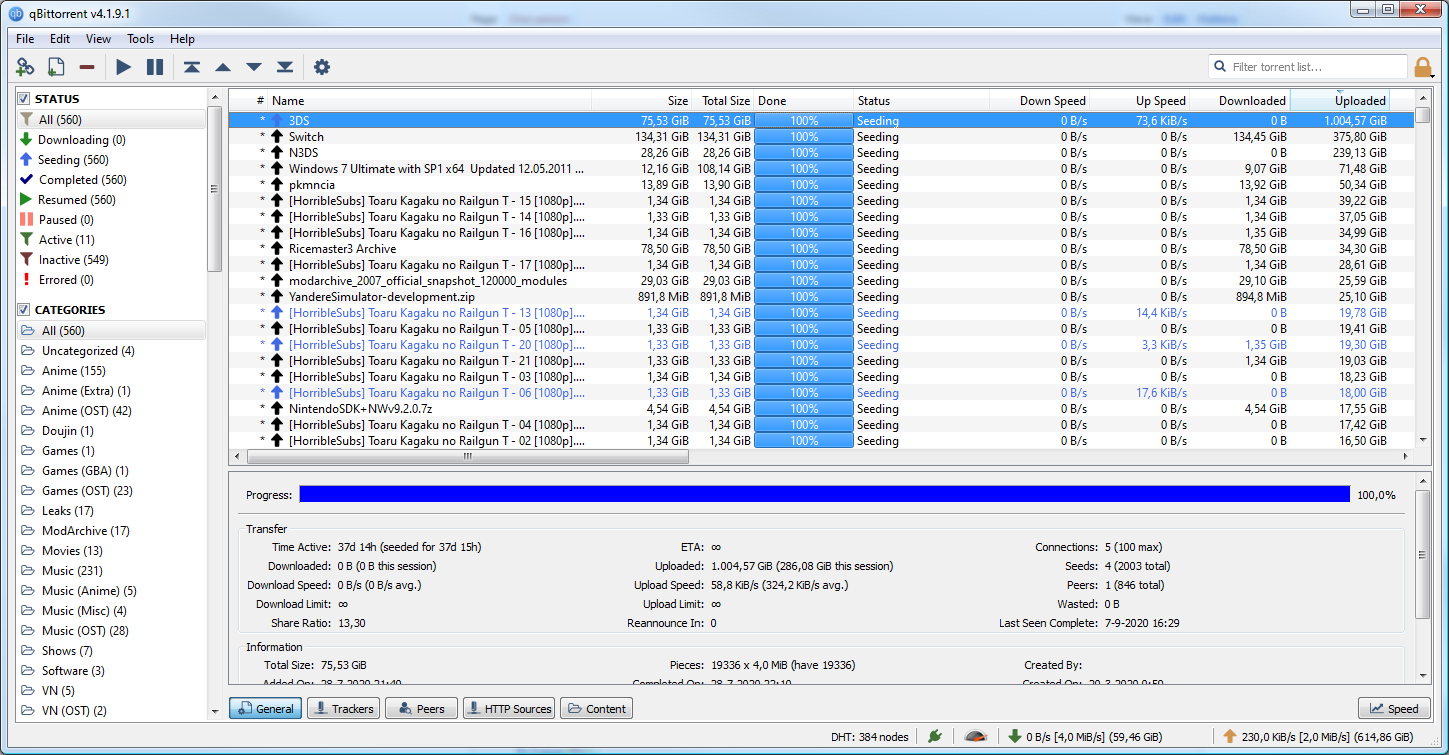The image size is (1449, 755).
Task: Filter by Inactive (549) status
Action: 63,260
